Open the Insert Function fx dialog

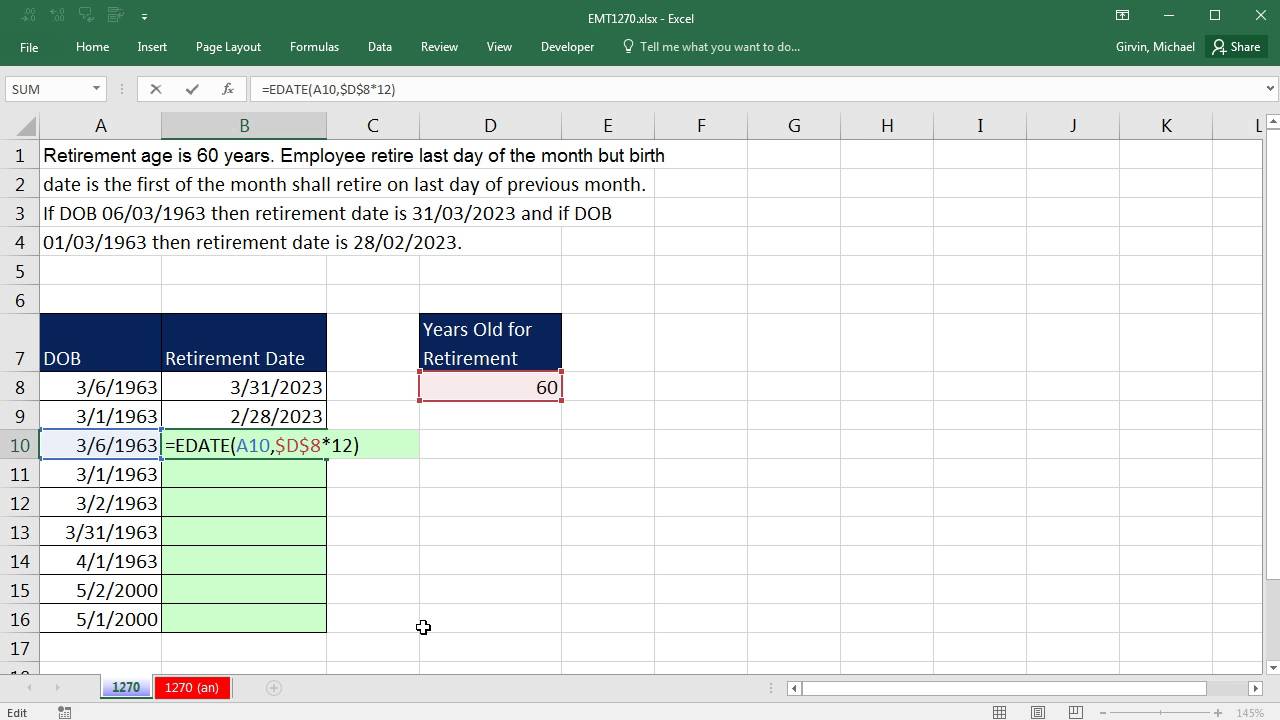point(228,89)
